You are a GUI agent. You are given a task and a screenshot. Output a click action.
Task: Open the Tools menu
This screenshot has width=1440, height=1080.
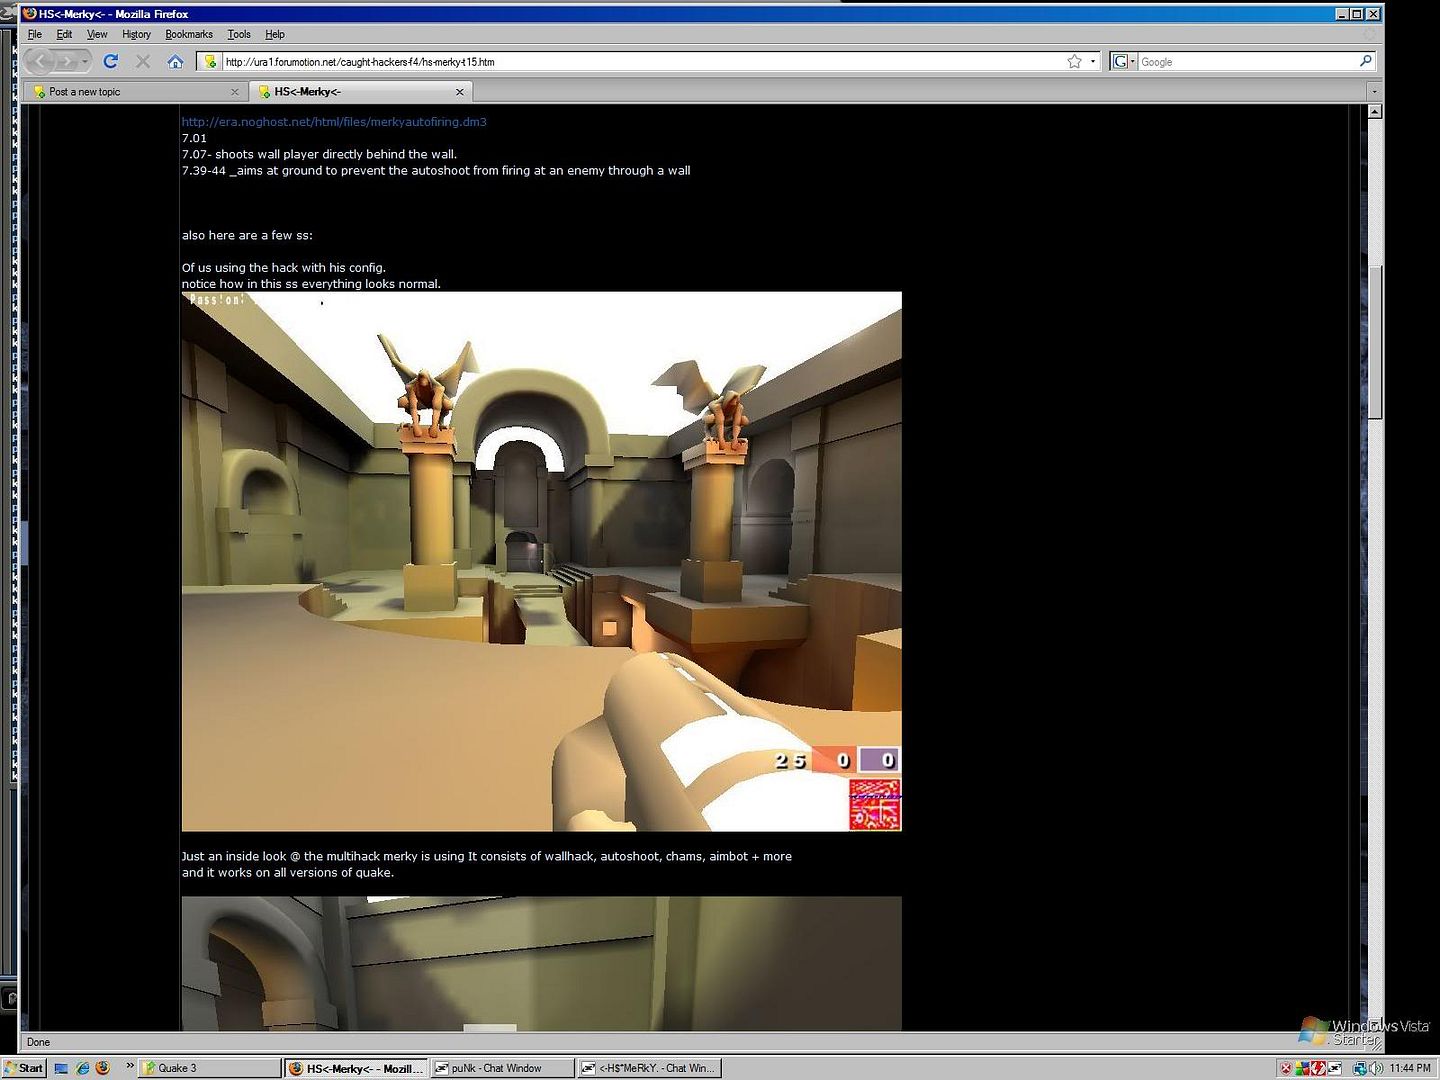pyautogui.click(x=239, y=34)
